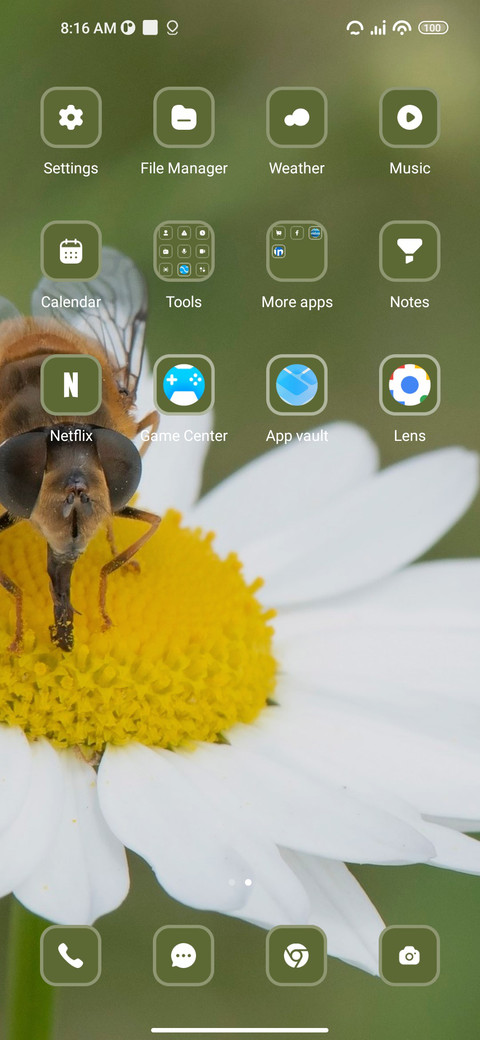Tap LinkedIn icon in More apps folder

click(279, 251)
